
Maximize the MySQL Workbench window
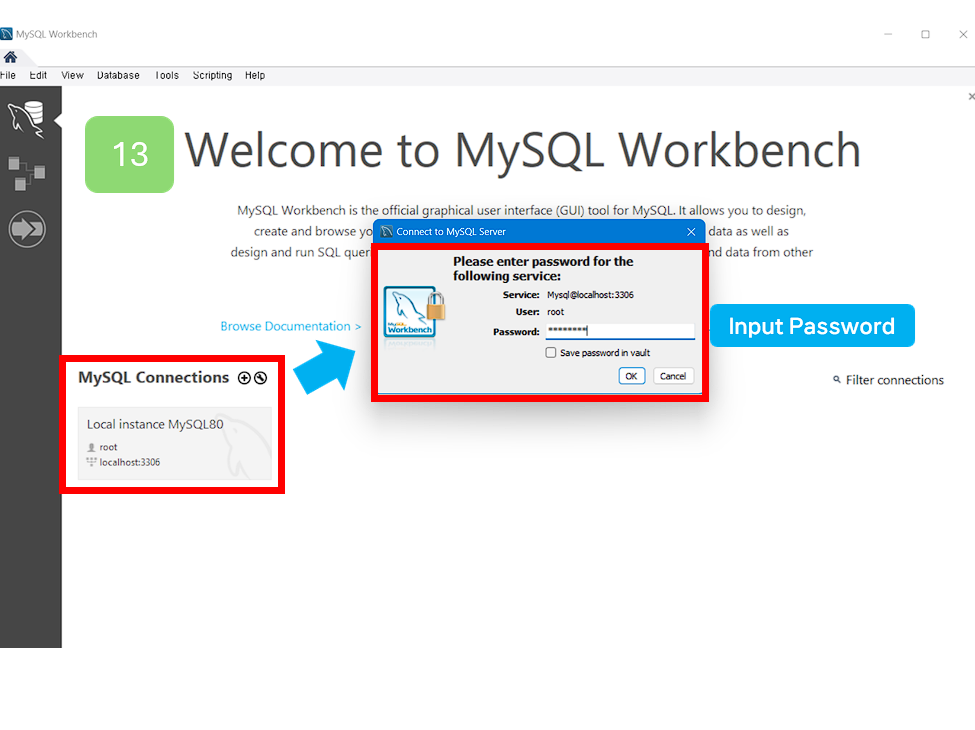(x=925, y=34)
